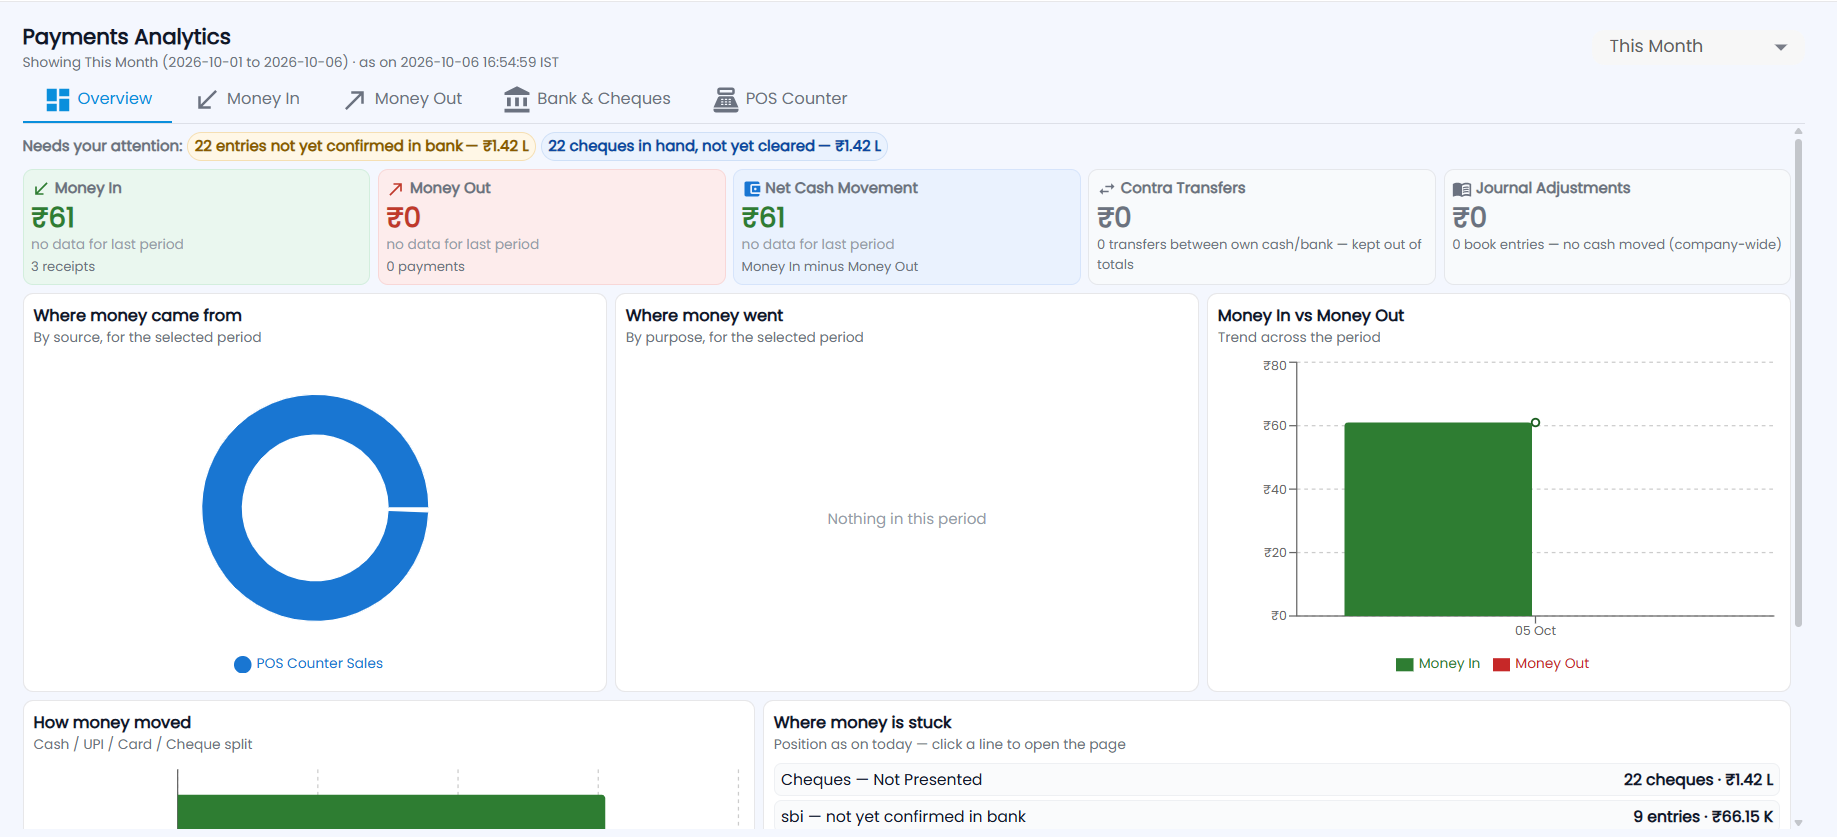The width and height of the screenshot is (1837, 837).
Task: Click the '3 receipts' text
Action: [63, 267]
